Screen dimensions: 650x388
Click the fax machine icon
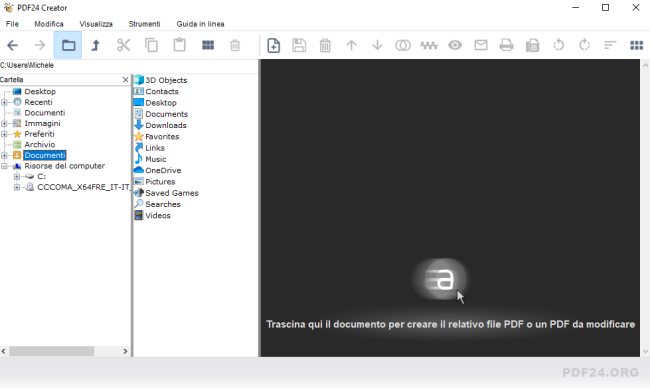(x=532, y=45)
